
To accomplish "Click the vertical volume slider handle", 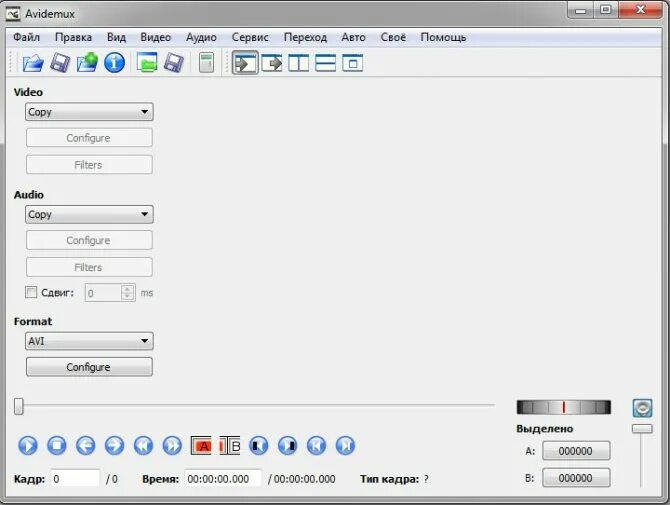I will coord(642,429).
